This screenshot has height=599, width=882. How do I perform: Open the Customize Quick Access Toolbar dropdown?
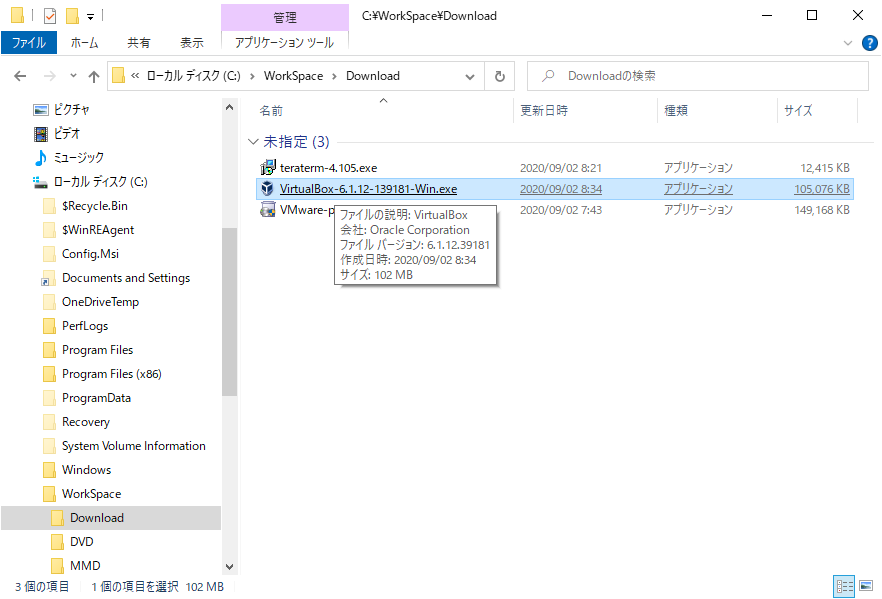pos(91,17)
